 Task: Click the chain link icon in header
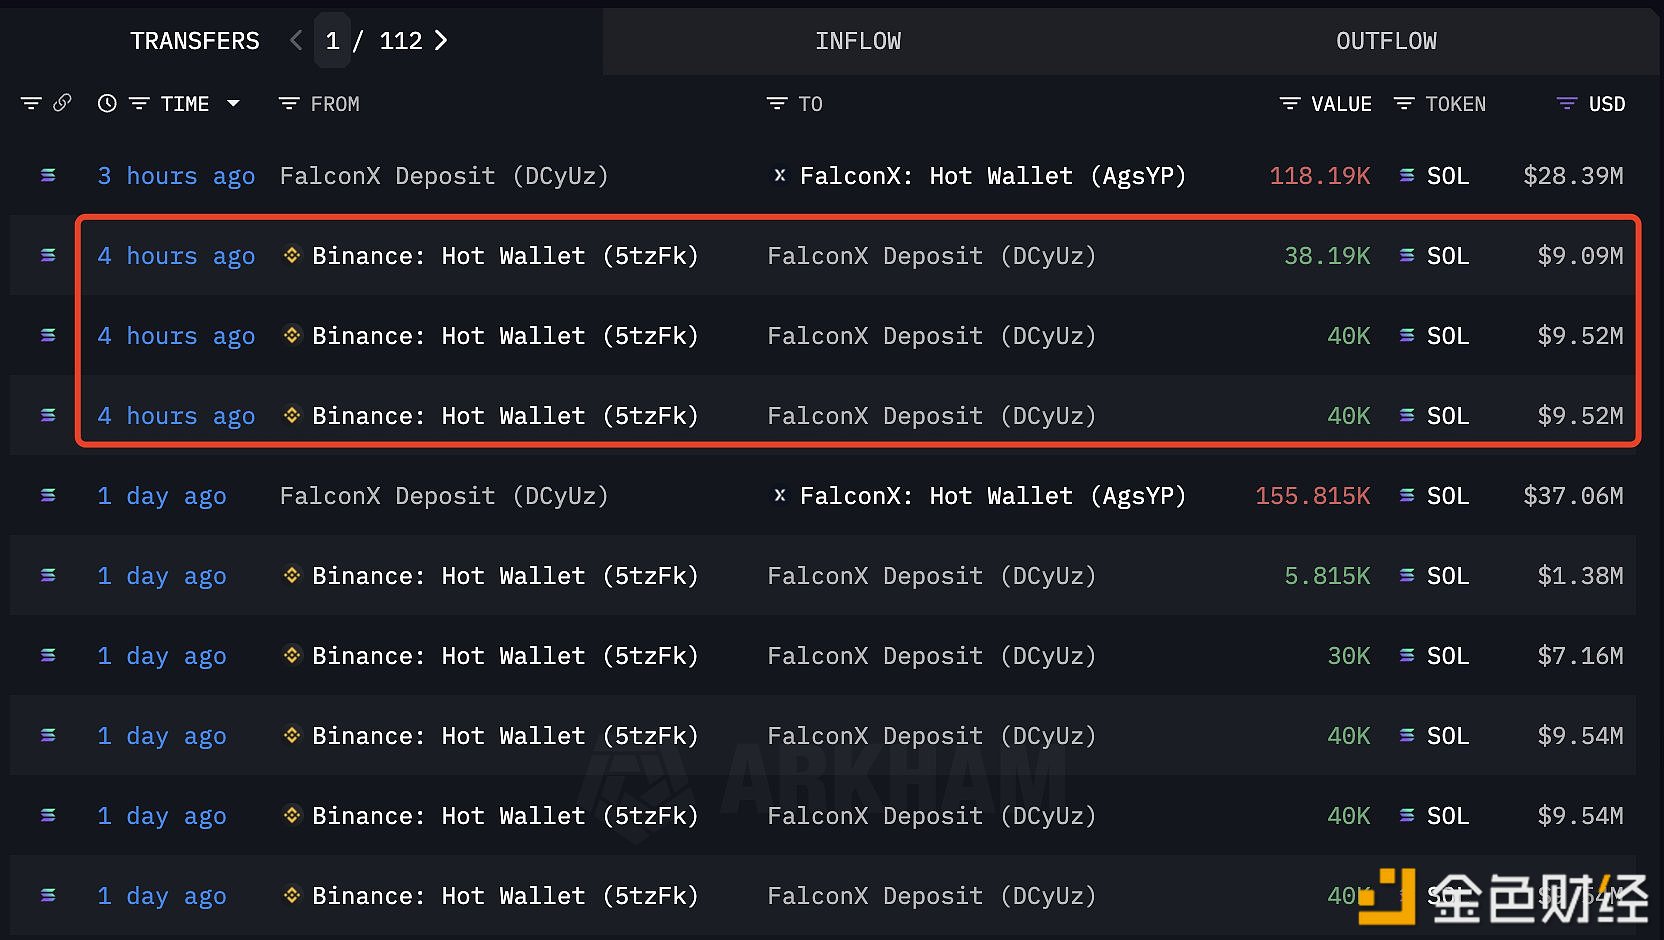(x=62, y=103)
